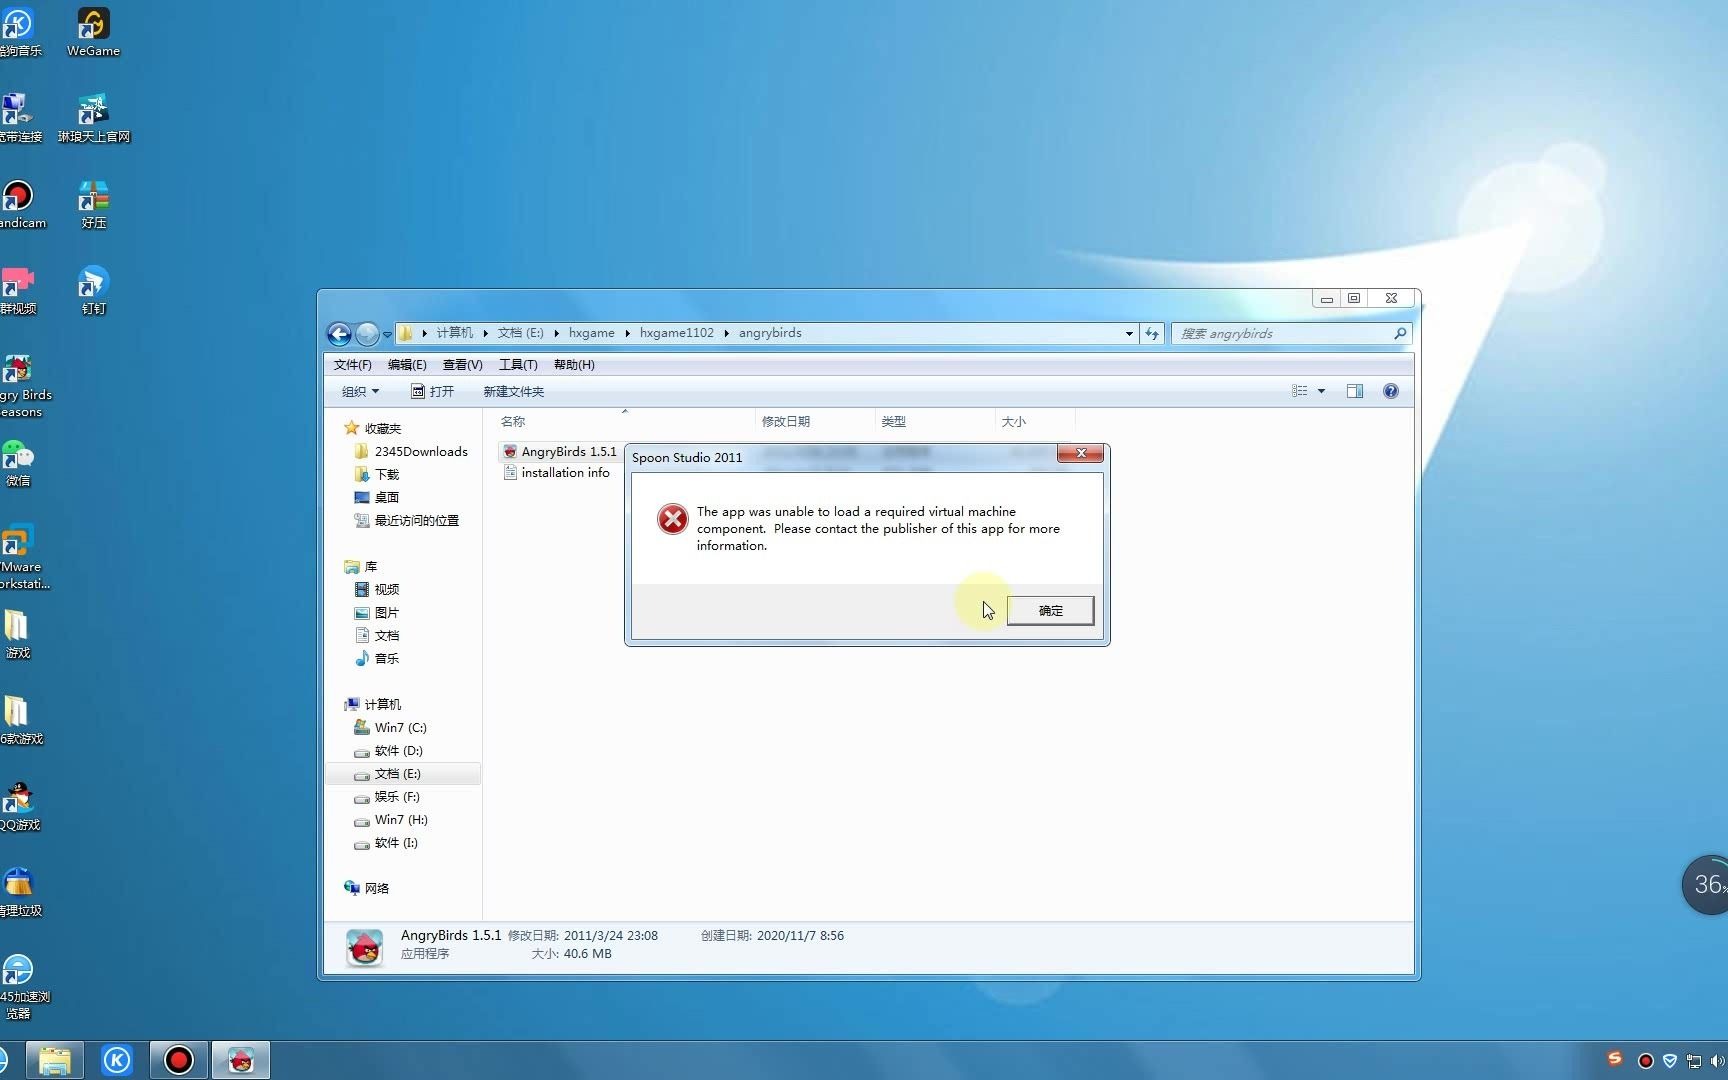Open 好压 desktop icon
The height and width of the screenshot is (1080, 1728).
coord(93,205)
